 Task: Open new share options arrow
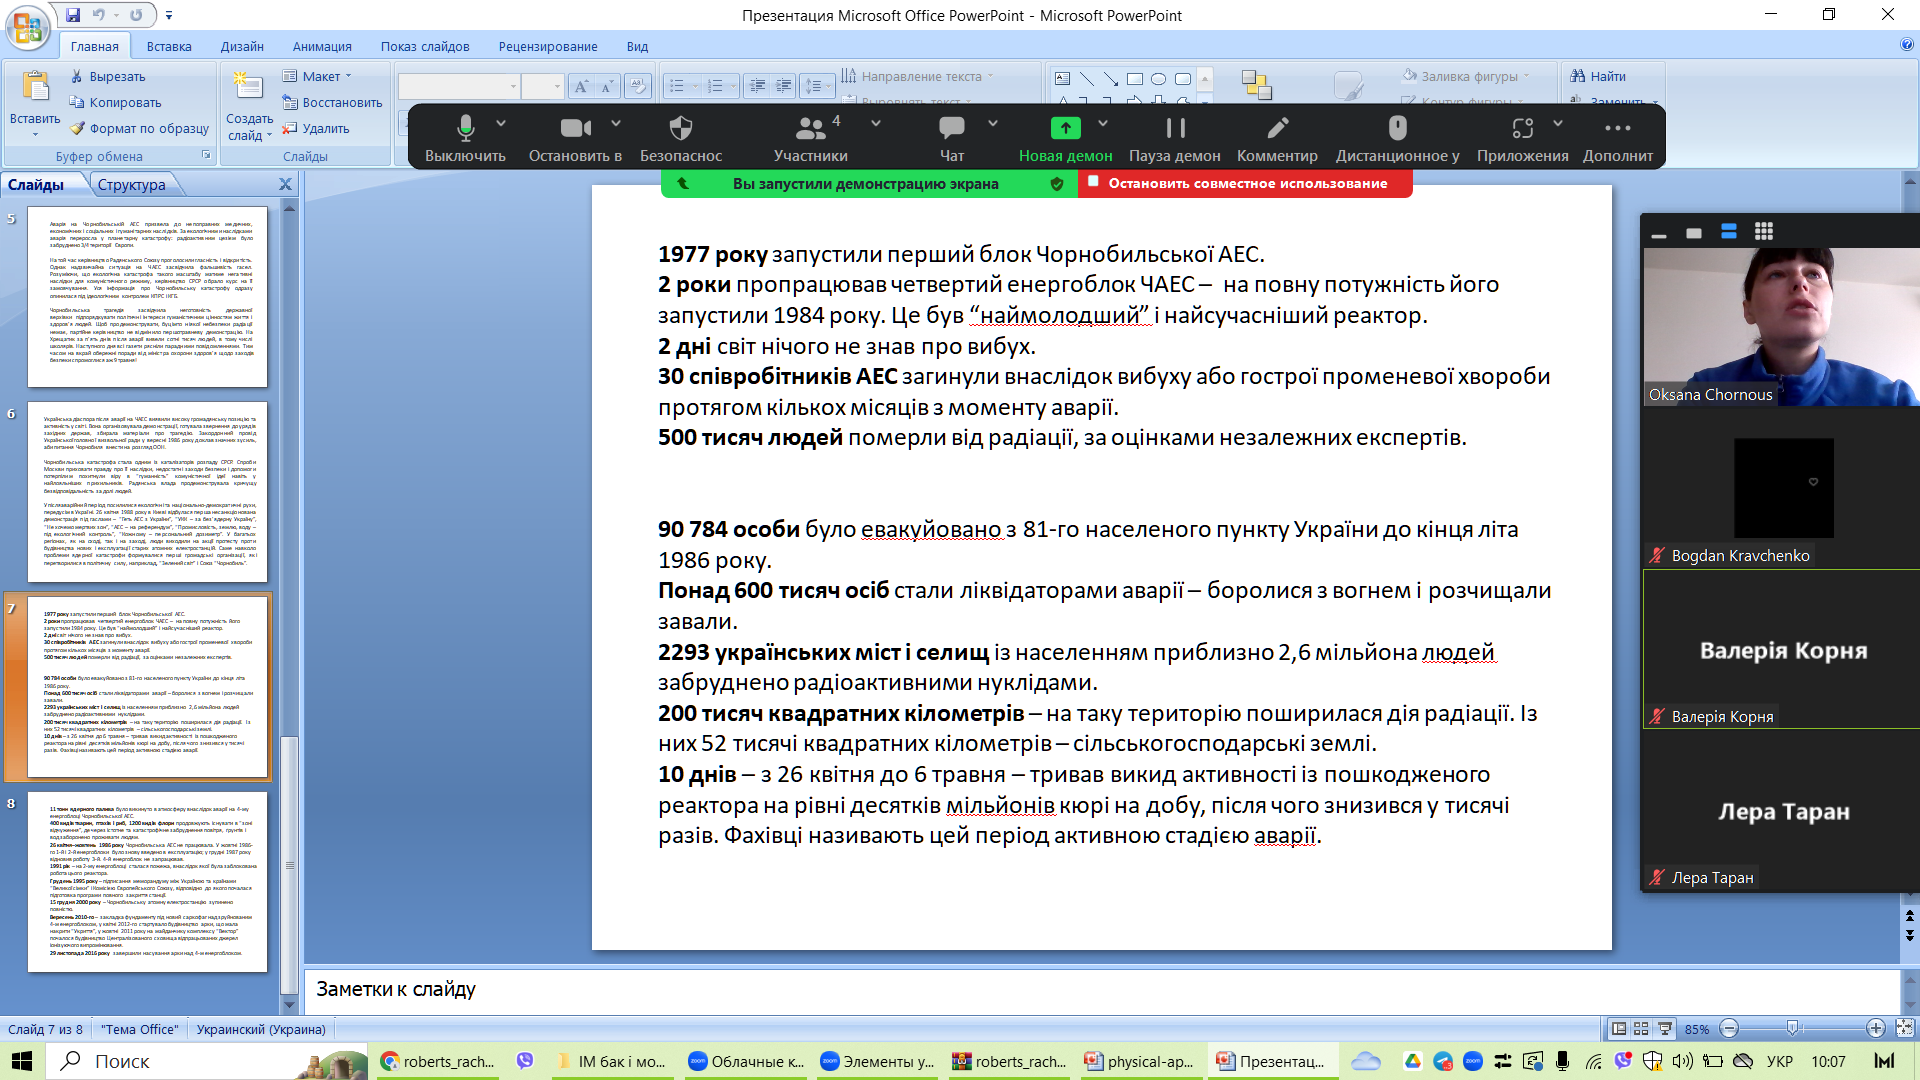pos(1103,124)
